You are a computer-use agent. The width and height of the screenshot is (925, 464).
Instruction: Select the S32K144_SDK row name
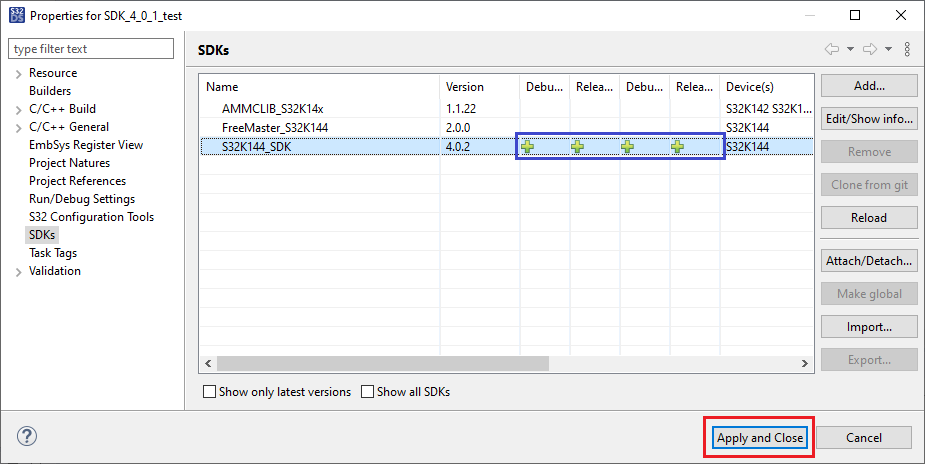tap(257, 146)
